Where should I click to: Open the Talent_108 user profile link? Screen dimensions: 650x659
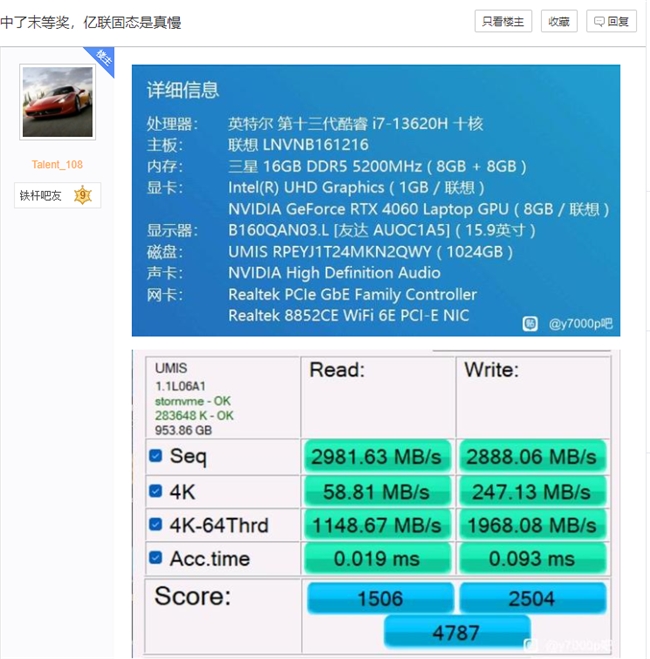tap(57, 164)
